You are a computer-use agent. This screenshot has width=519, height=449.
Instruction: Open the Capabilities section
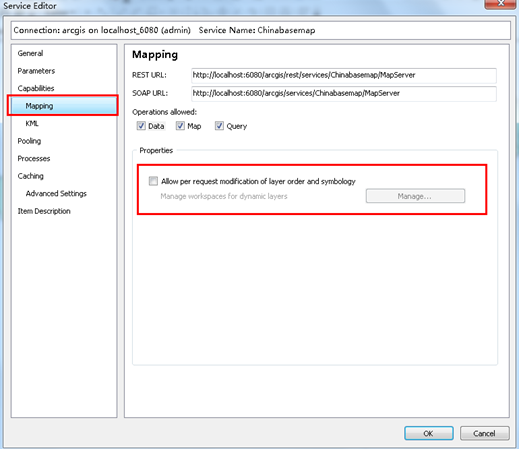coord(36,88)
